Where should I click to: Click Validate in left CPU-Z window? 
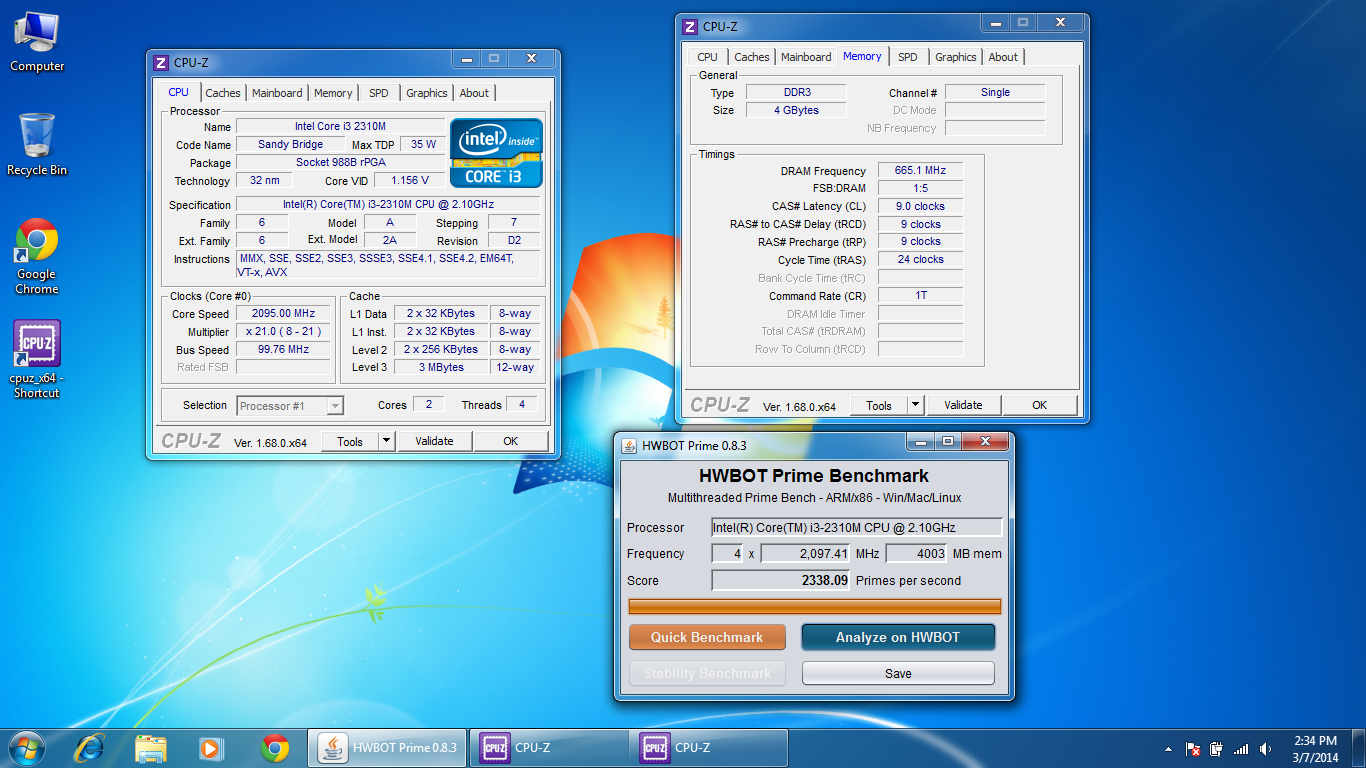pyautogui.click(x=434, y=441)
